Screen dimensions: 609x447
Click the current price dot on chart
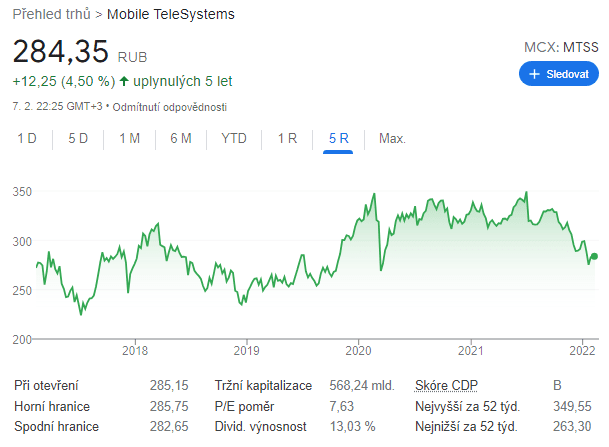(x=594, y=257)
